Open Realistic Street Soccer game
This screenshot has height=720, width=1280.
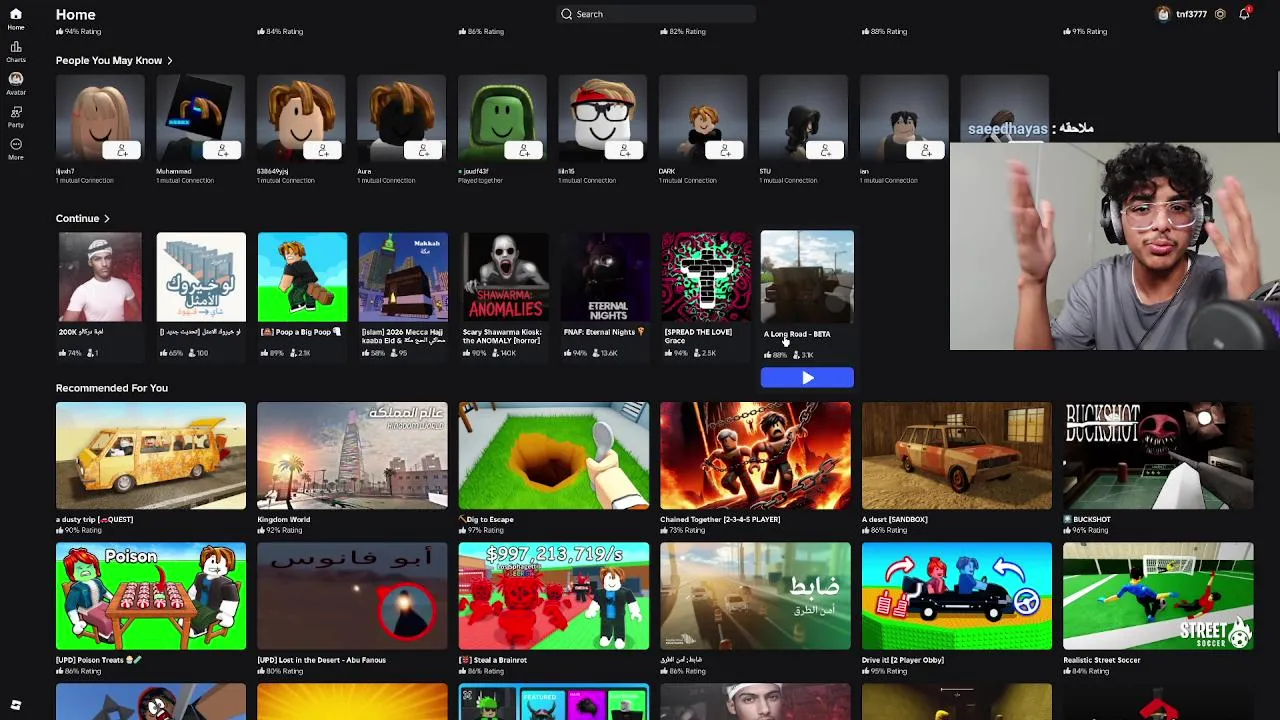tap(1158, 596)
